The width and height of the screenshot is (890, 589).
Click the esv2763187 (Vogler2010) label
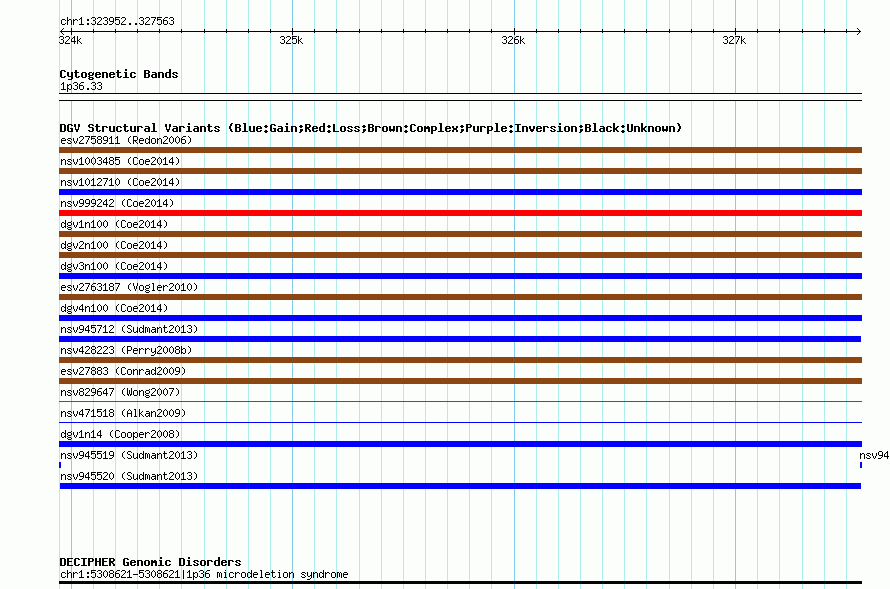tap(129, 287)
